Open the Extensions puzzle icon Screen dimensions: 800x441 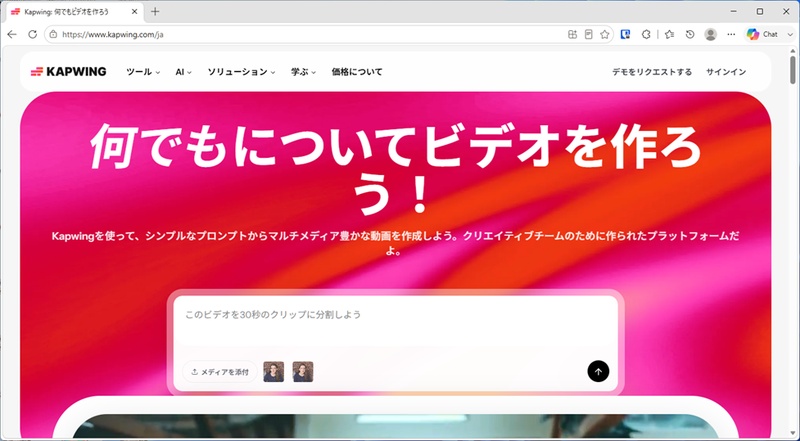pos(646,34)
